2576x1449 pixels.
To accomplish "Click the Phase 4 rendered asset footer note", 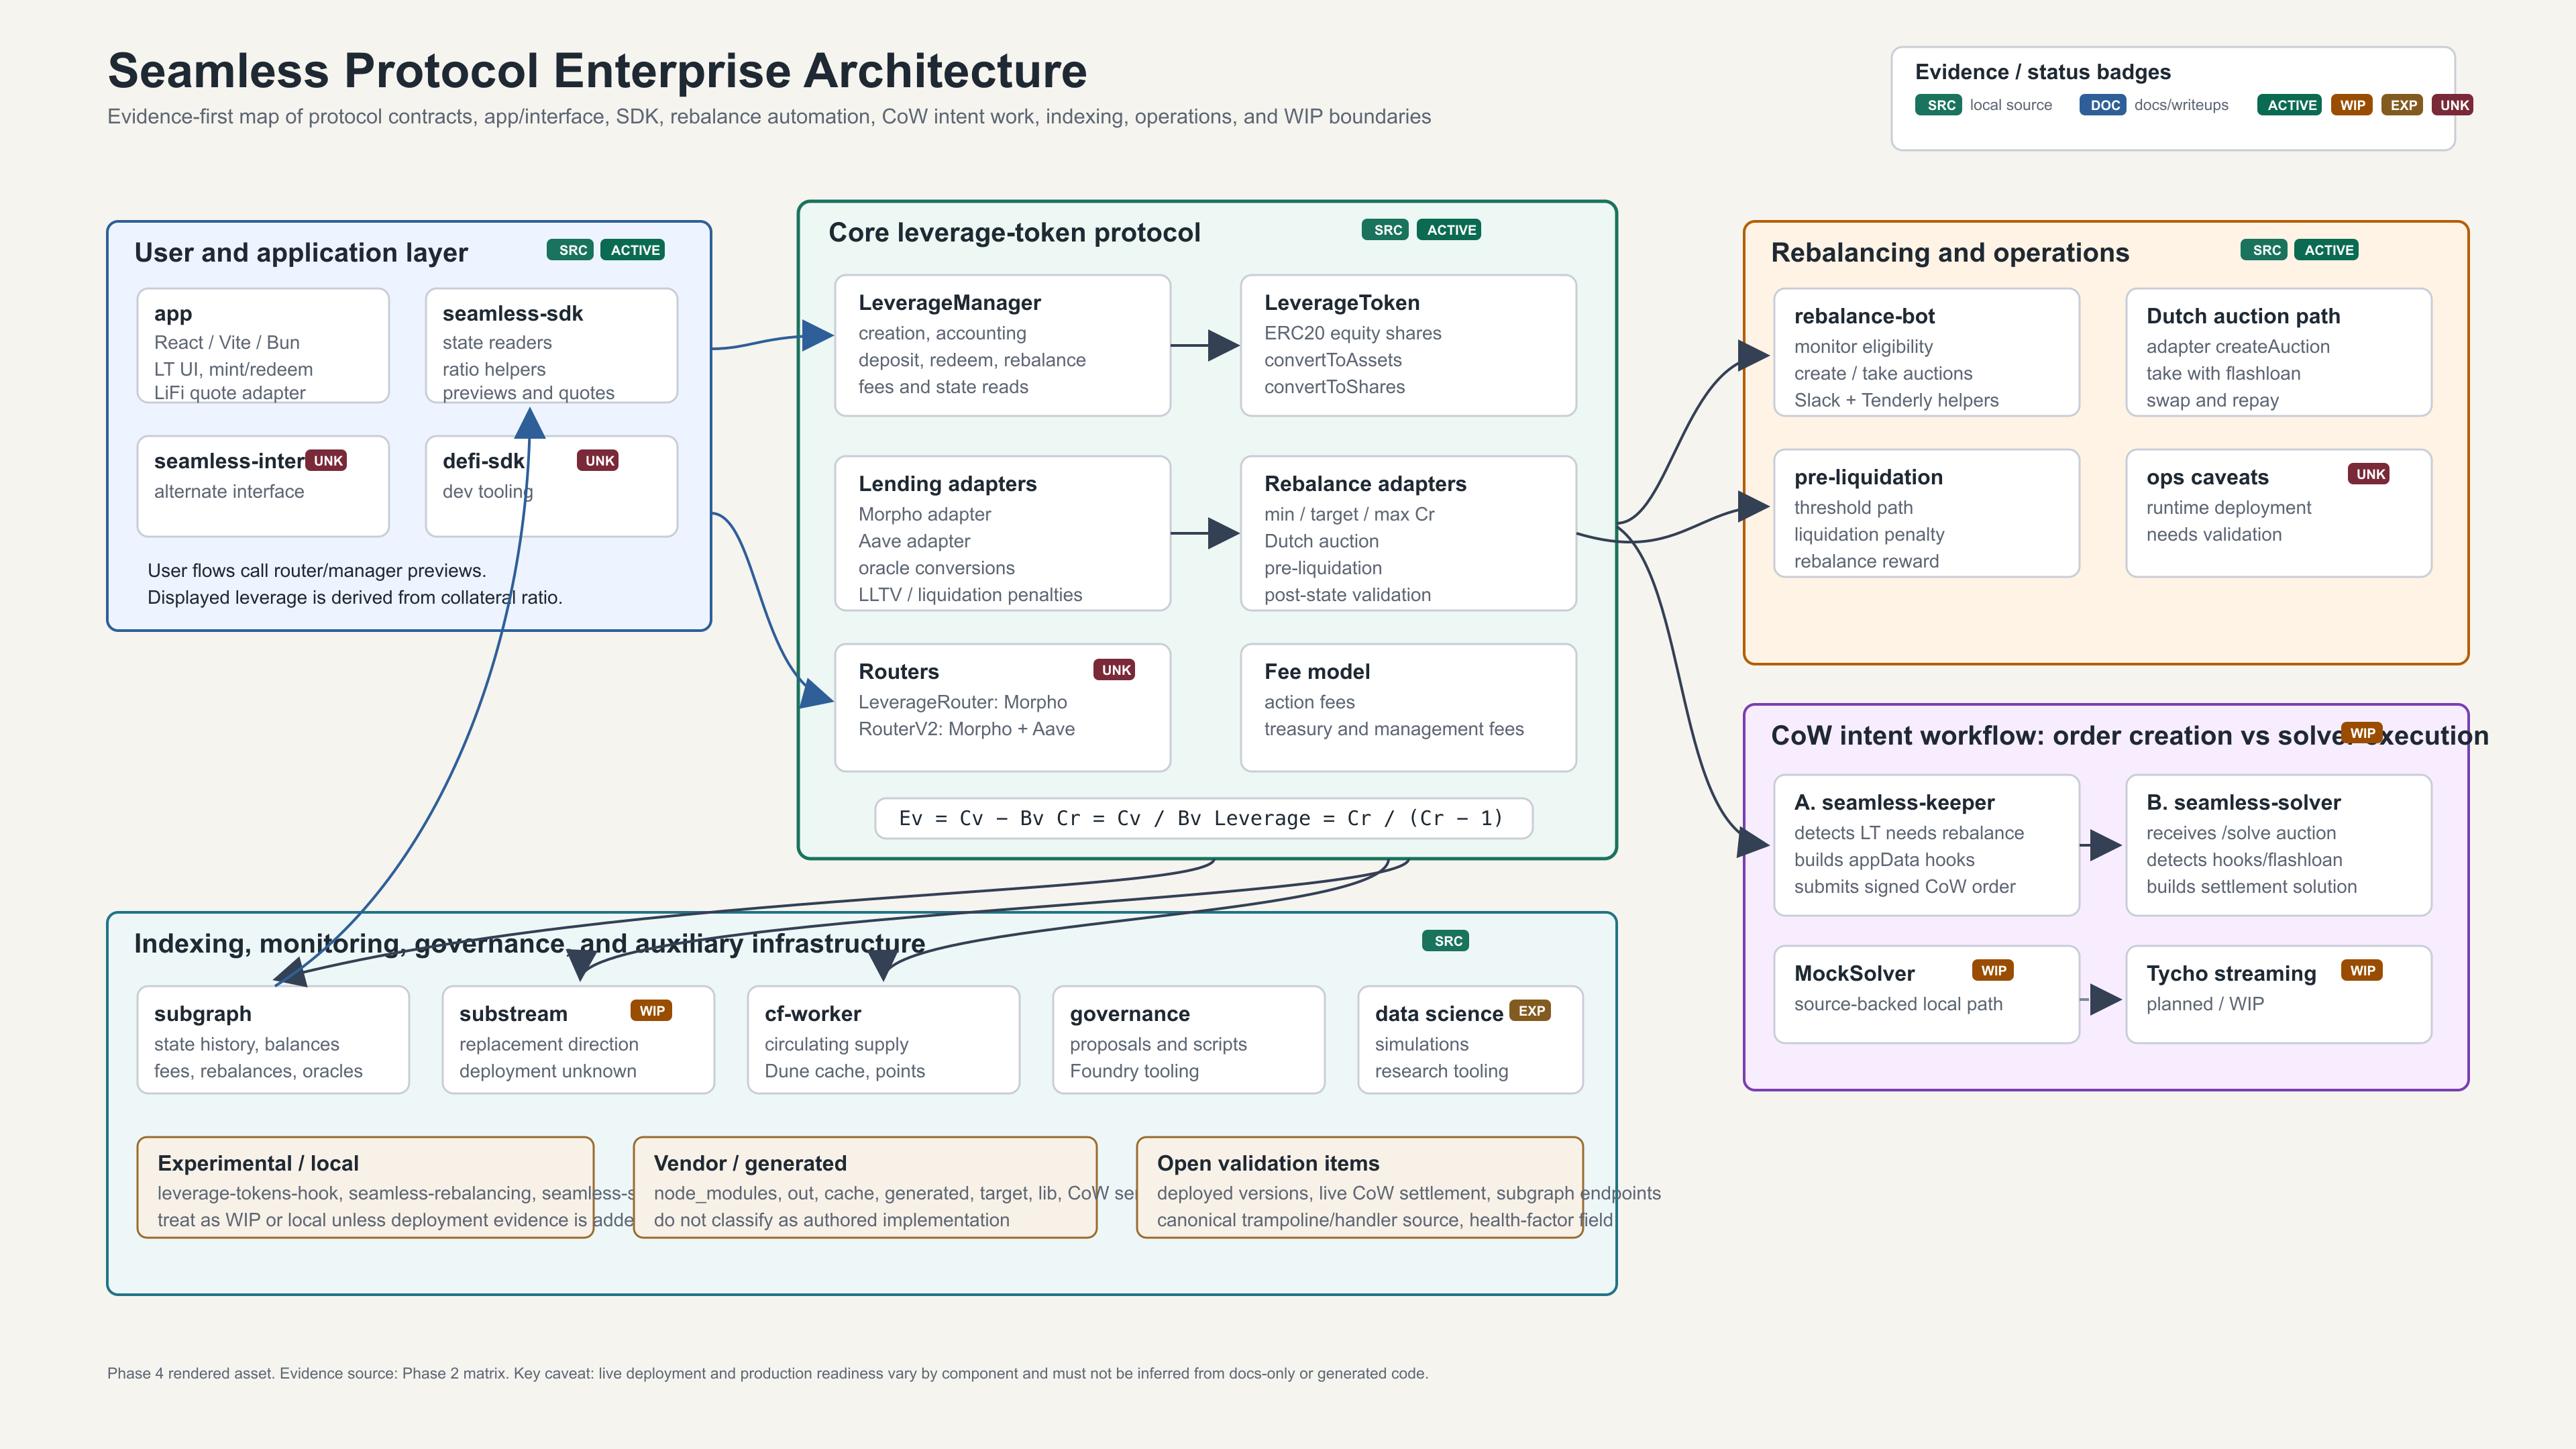I will pyautogui.click(x=767, y=1373).
